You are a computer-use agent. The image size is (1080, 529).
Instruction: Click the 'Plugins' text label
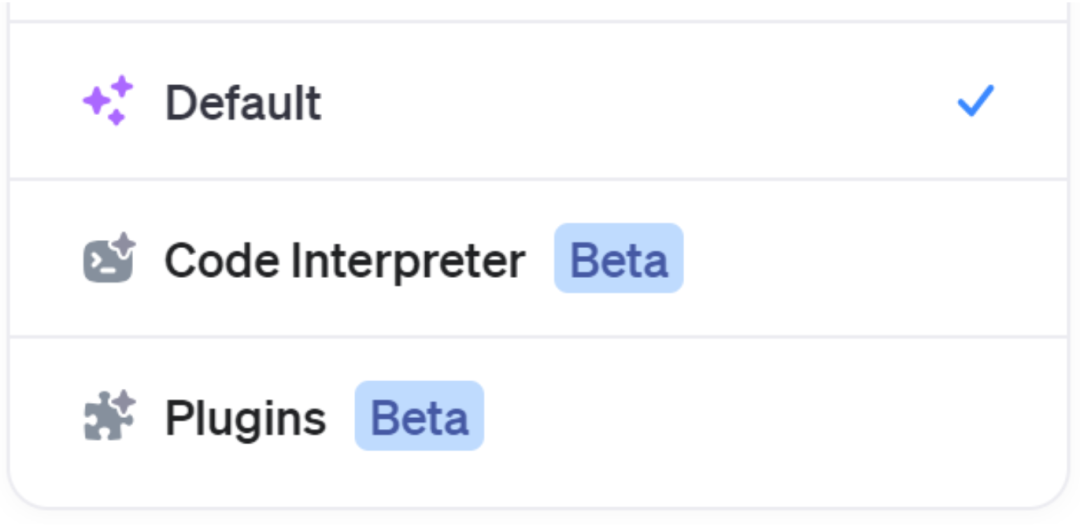(x=245, y=418)
